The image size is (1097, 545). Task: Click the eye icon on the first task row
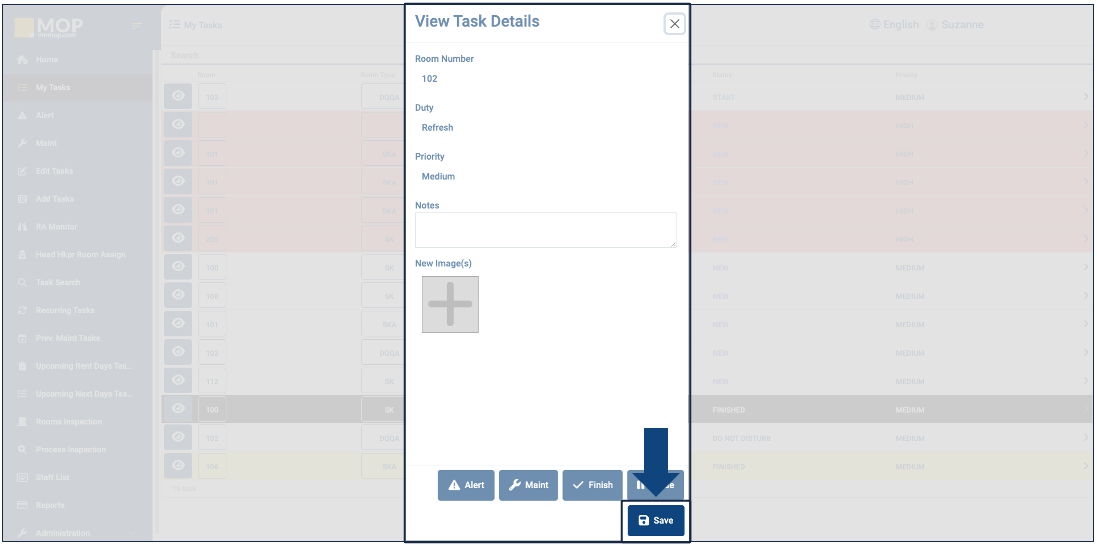coord(179,97)
